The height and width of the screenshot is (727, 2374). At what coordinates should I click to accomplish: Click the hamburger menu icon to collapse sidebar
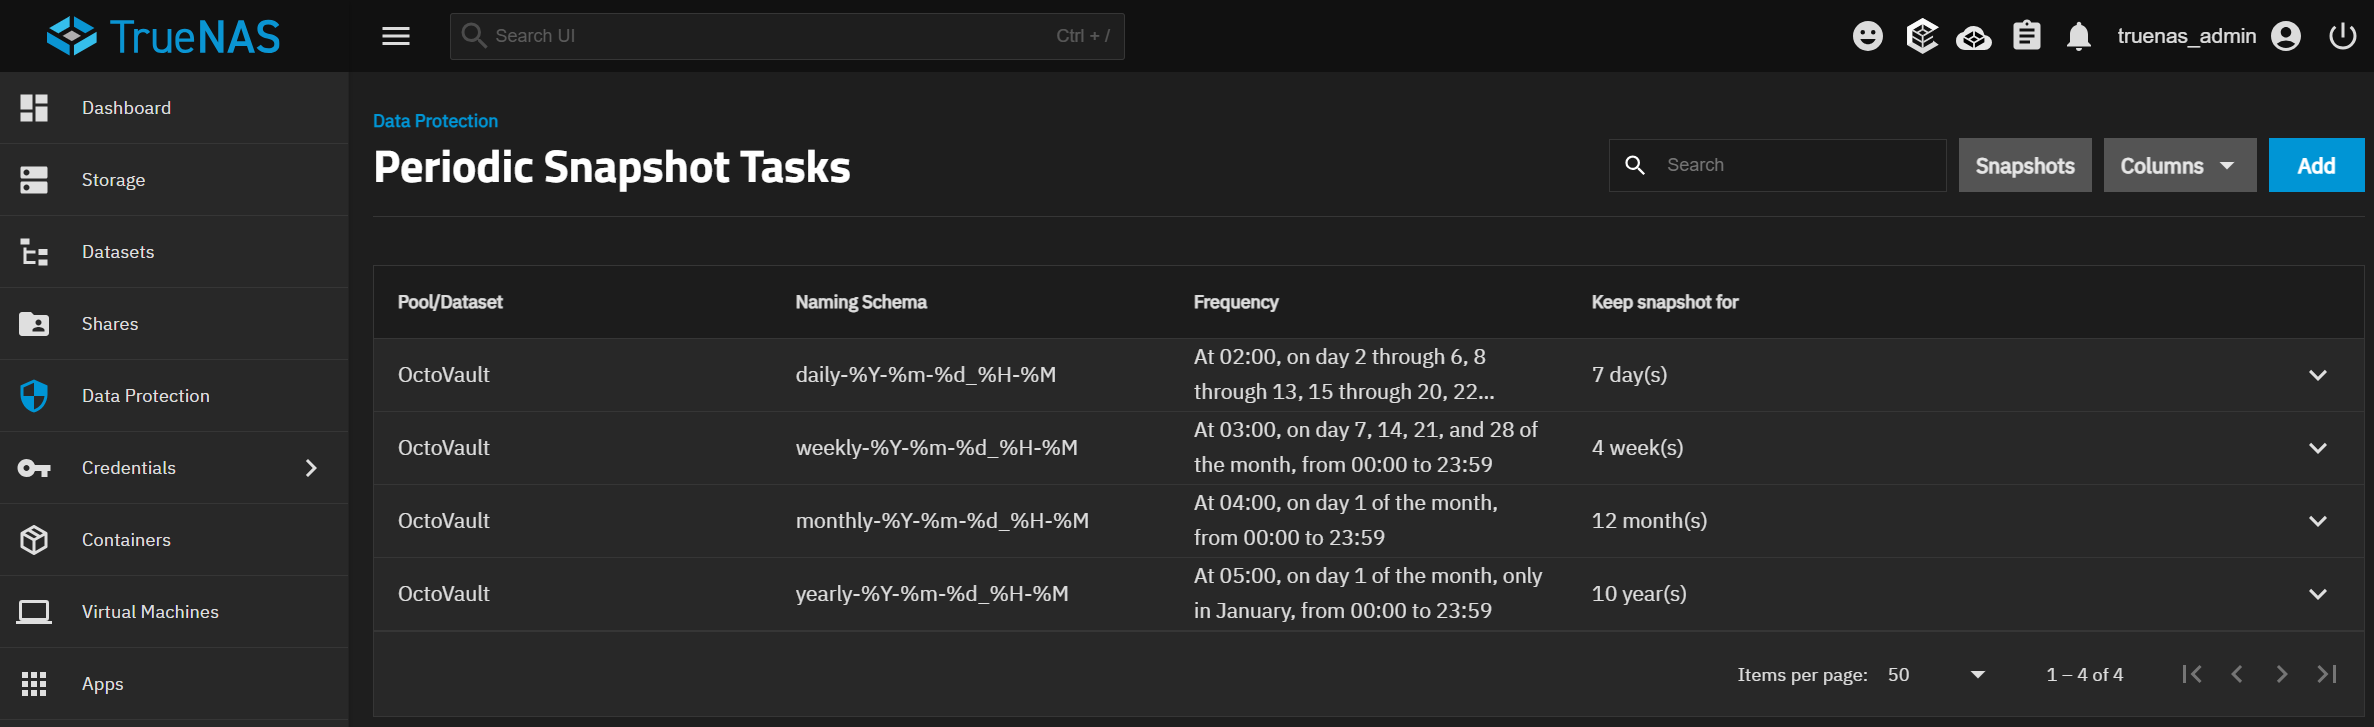(x=396, y=36)
